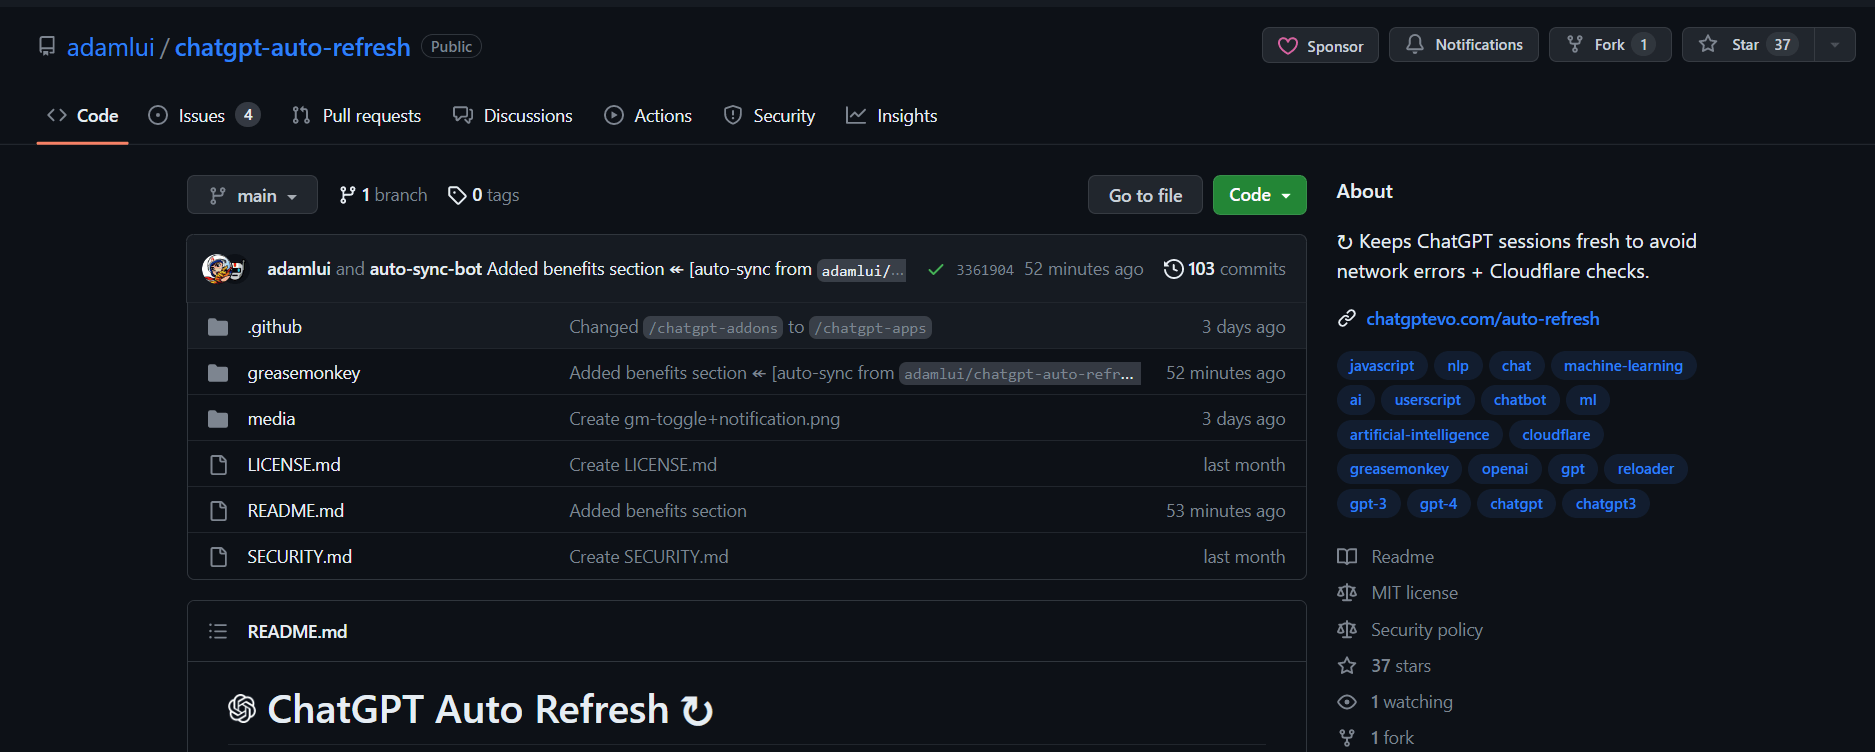
Task: Open the Discussions tab
Action: coord(512,116)
